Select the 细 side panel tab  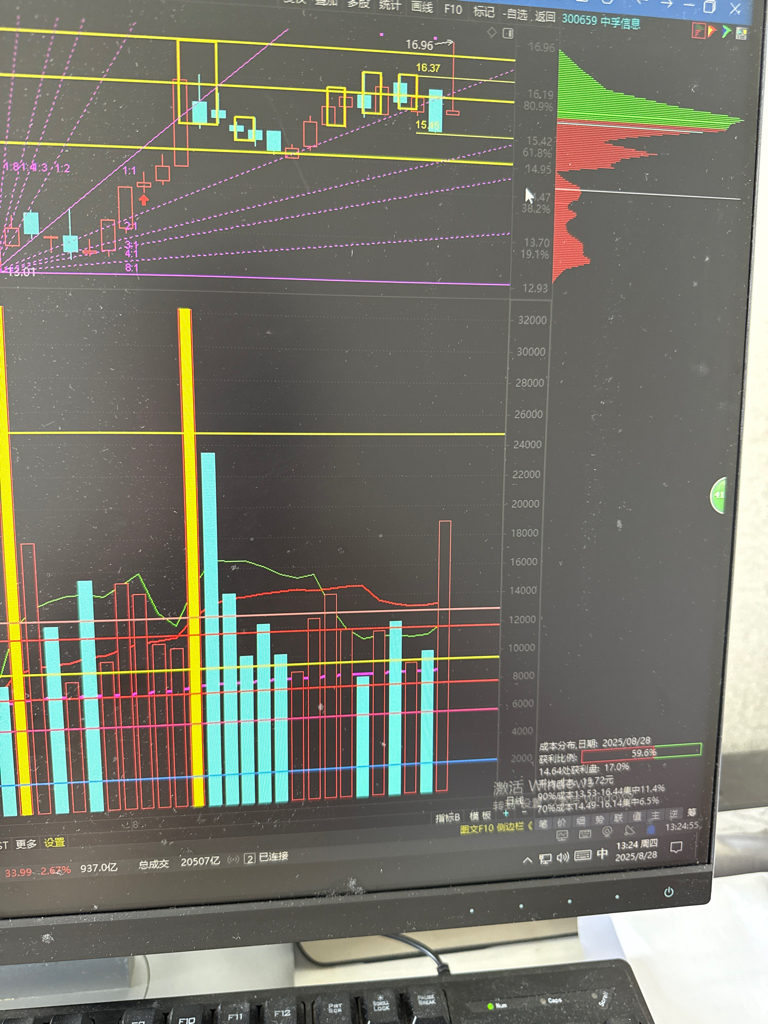coord(581,821)
